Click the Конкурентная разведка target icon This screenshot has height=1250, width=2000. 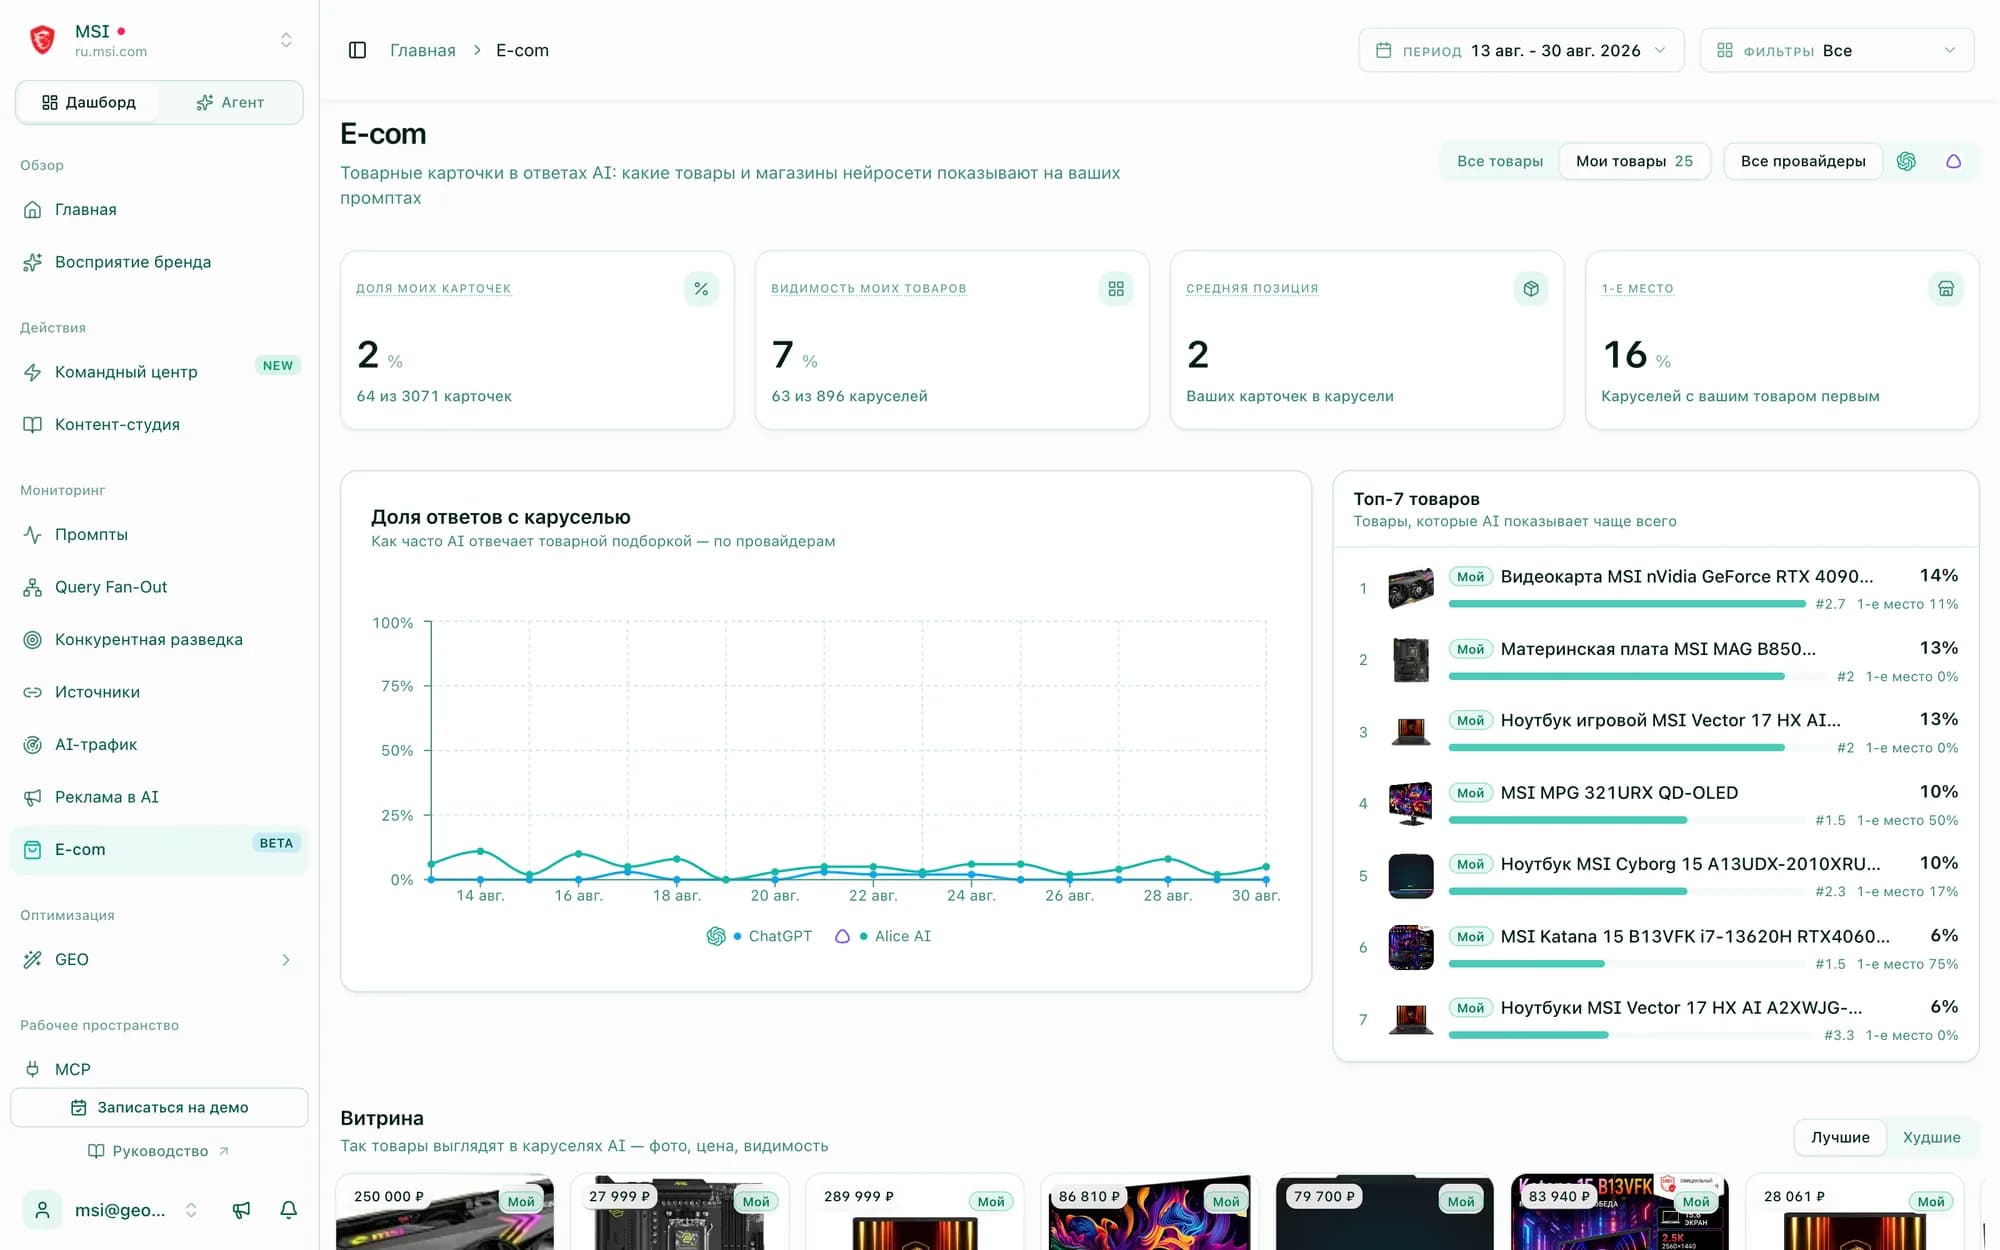[x=33, y=640]
